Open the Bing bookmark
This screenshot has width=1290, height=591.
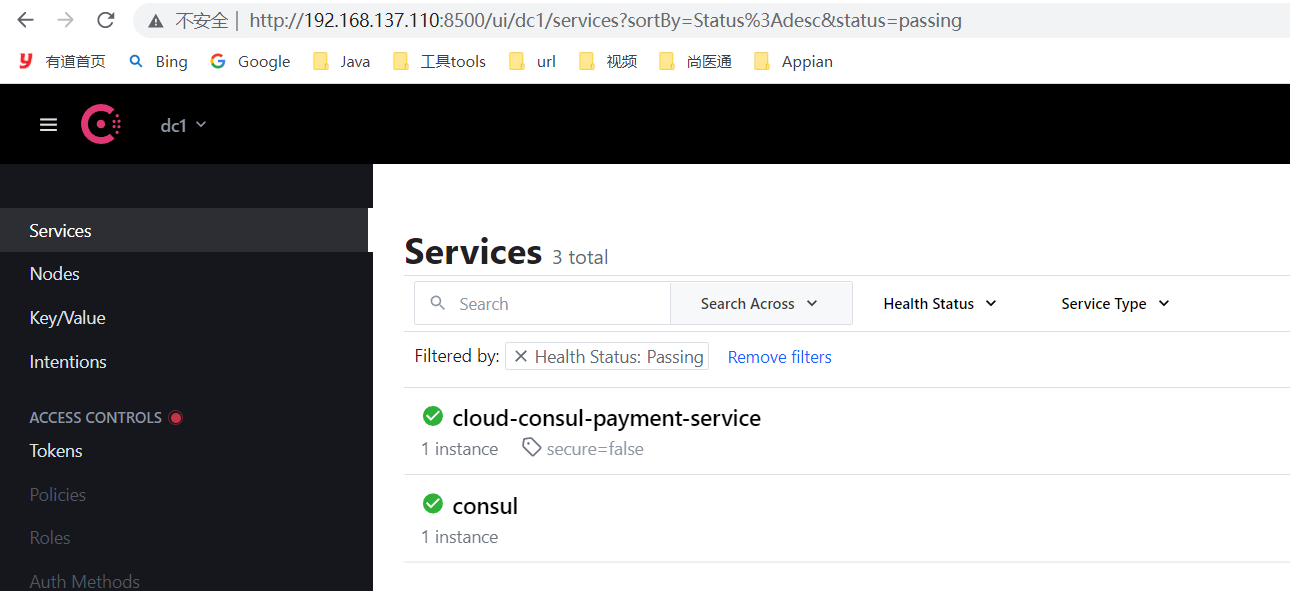pyautogui.click(x=159, y=61)
